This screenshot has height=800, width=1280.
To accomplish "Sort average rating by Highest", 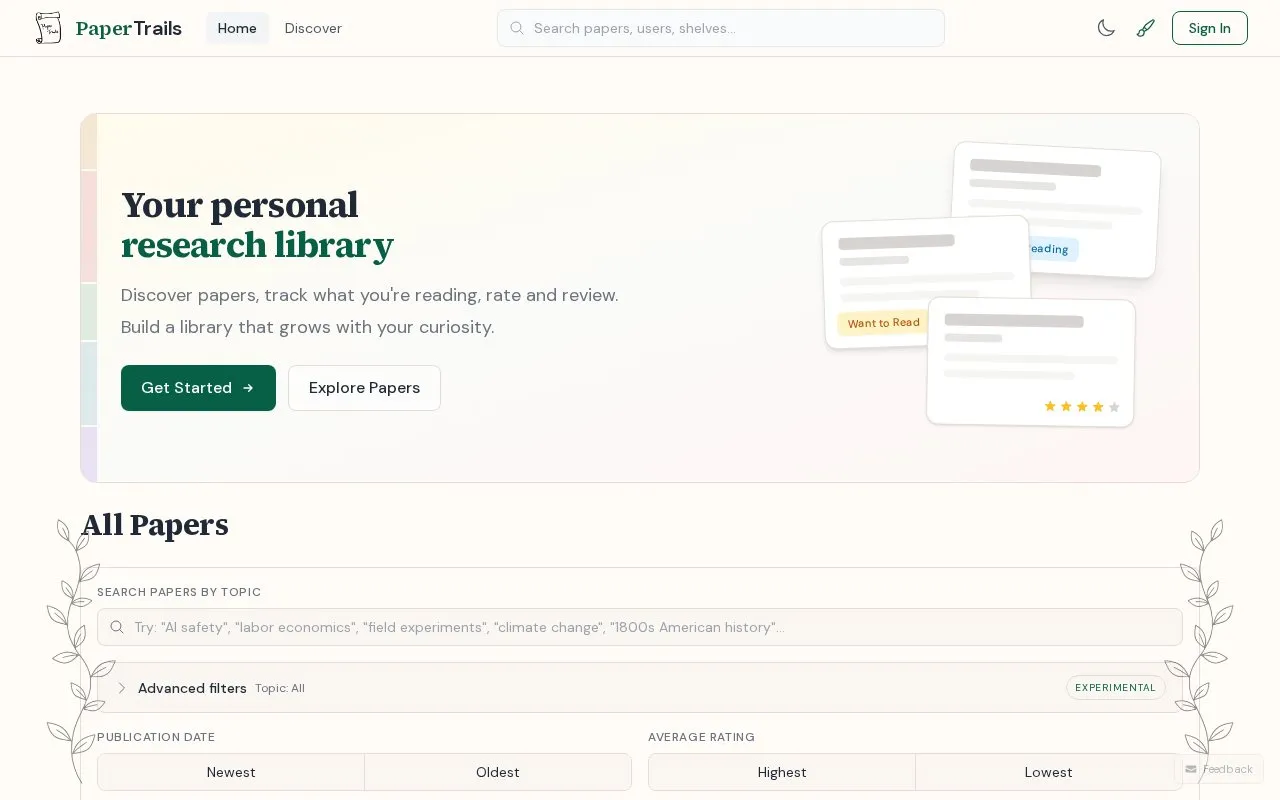I will tap(782, 772).
